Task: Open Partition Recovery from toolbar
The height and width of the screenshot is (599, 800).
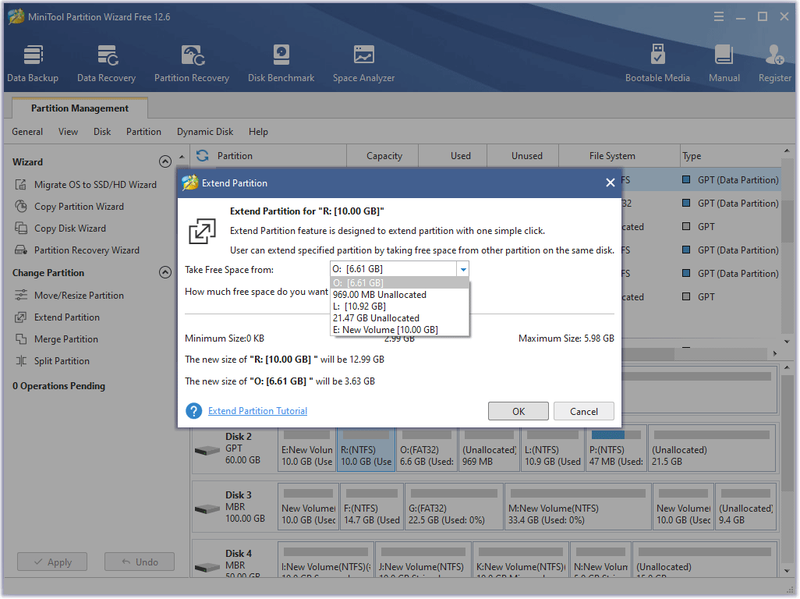Action: click(x=191, y=63)
